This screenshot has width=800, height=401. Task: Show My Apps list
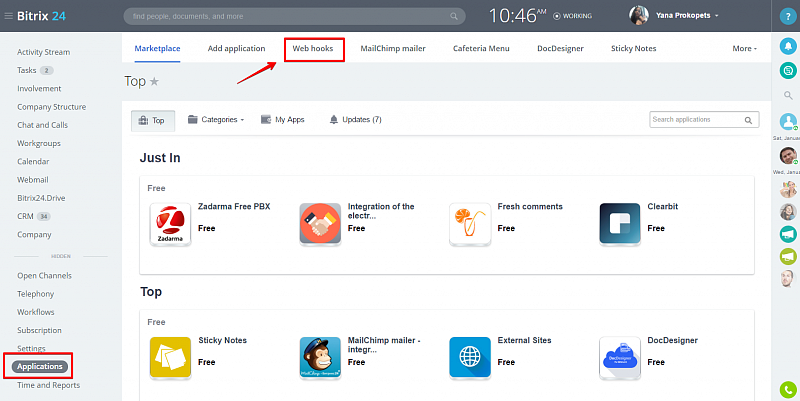(x=282, y=120)
